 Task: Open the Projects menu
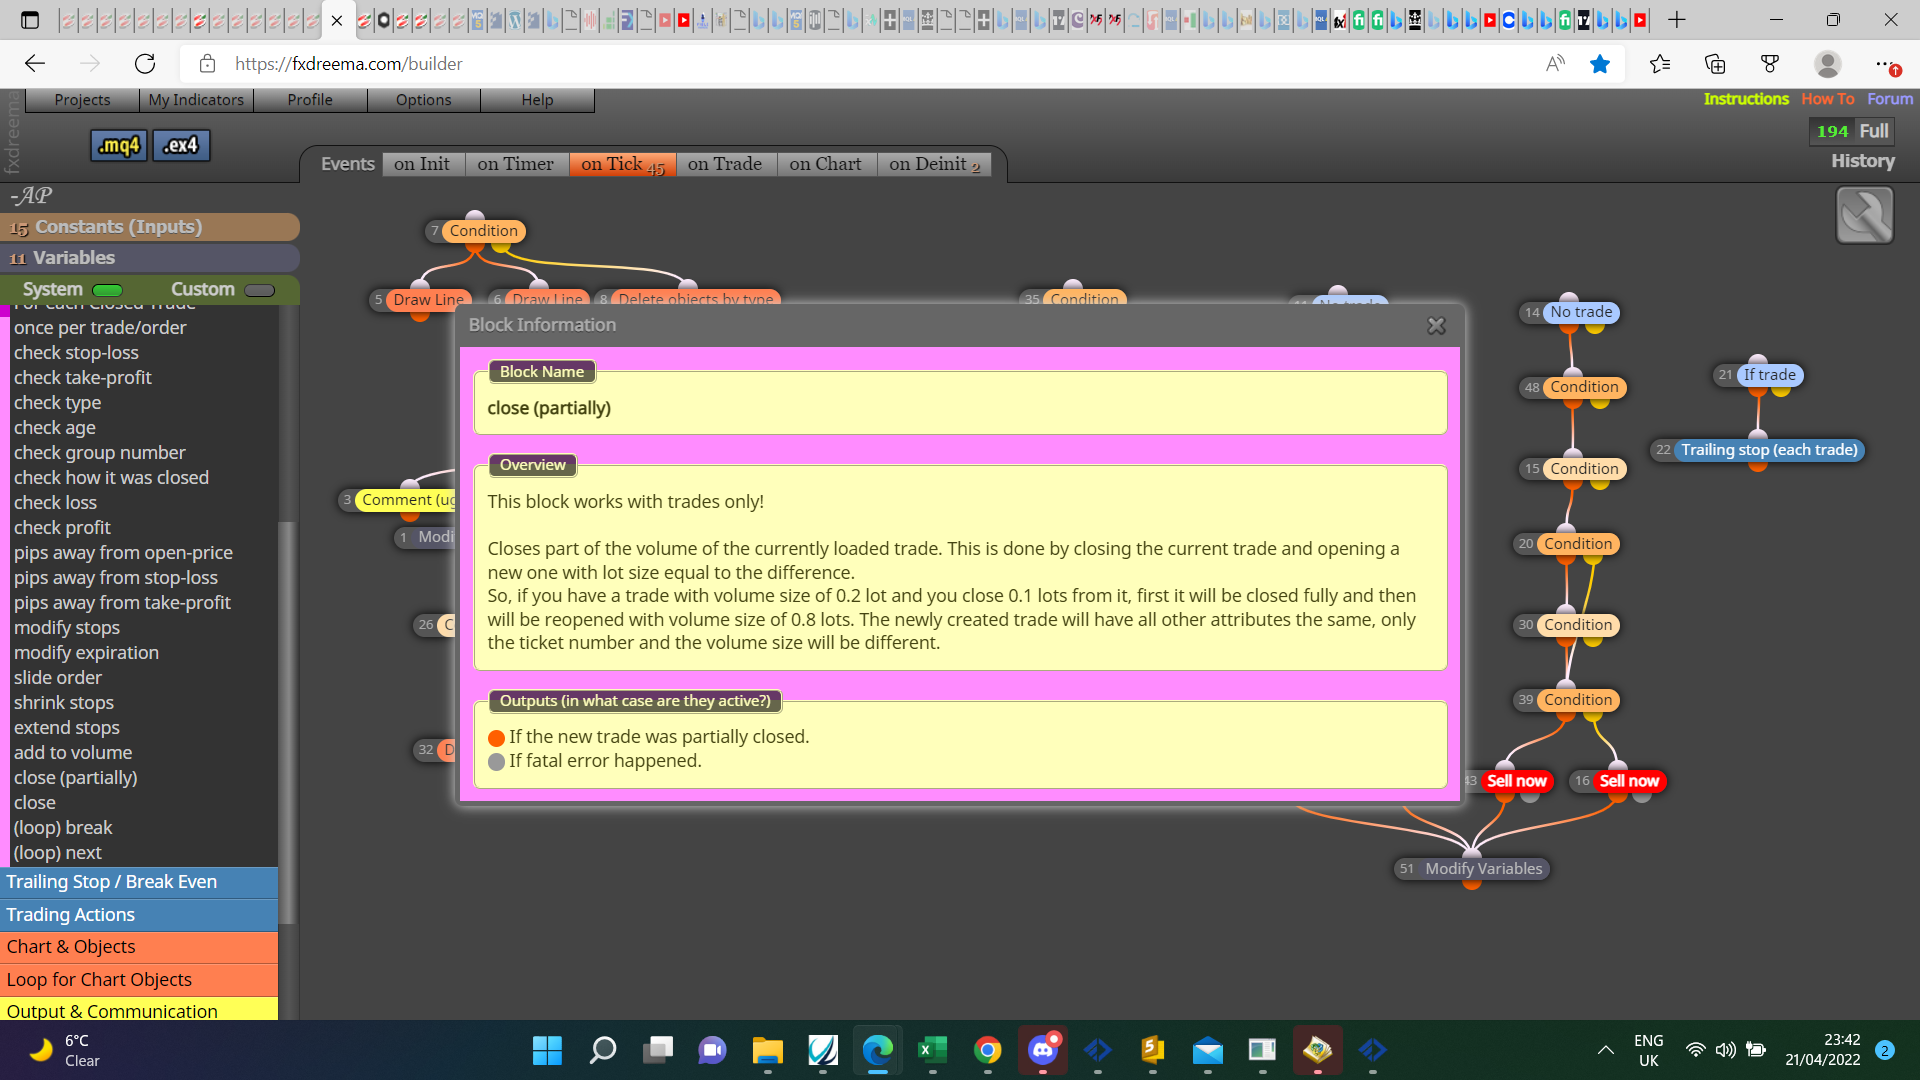83,100
